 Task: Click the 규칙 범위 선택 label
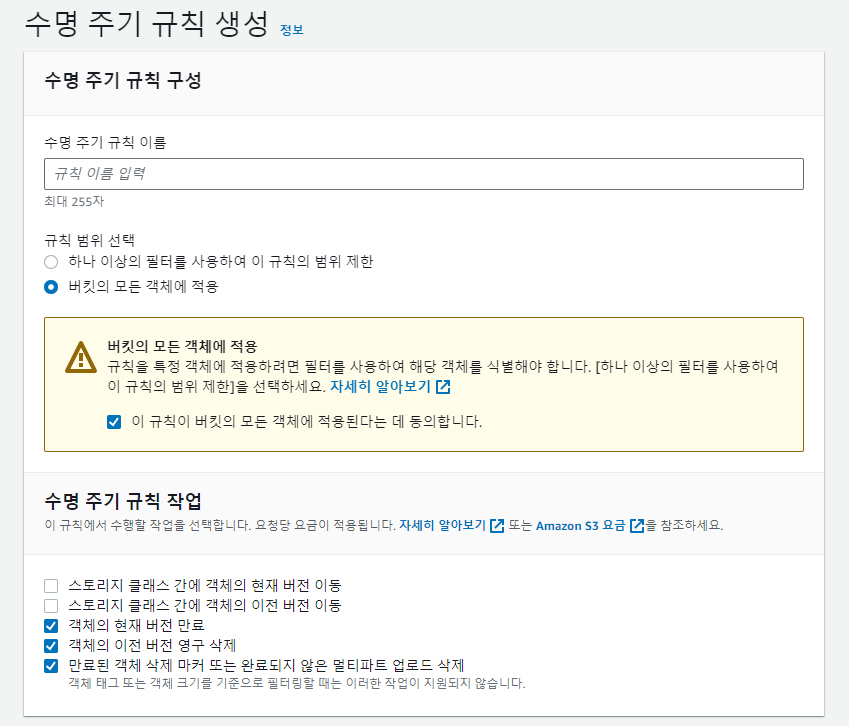point(89,240)
